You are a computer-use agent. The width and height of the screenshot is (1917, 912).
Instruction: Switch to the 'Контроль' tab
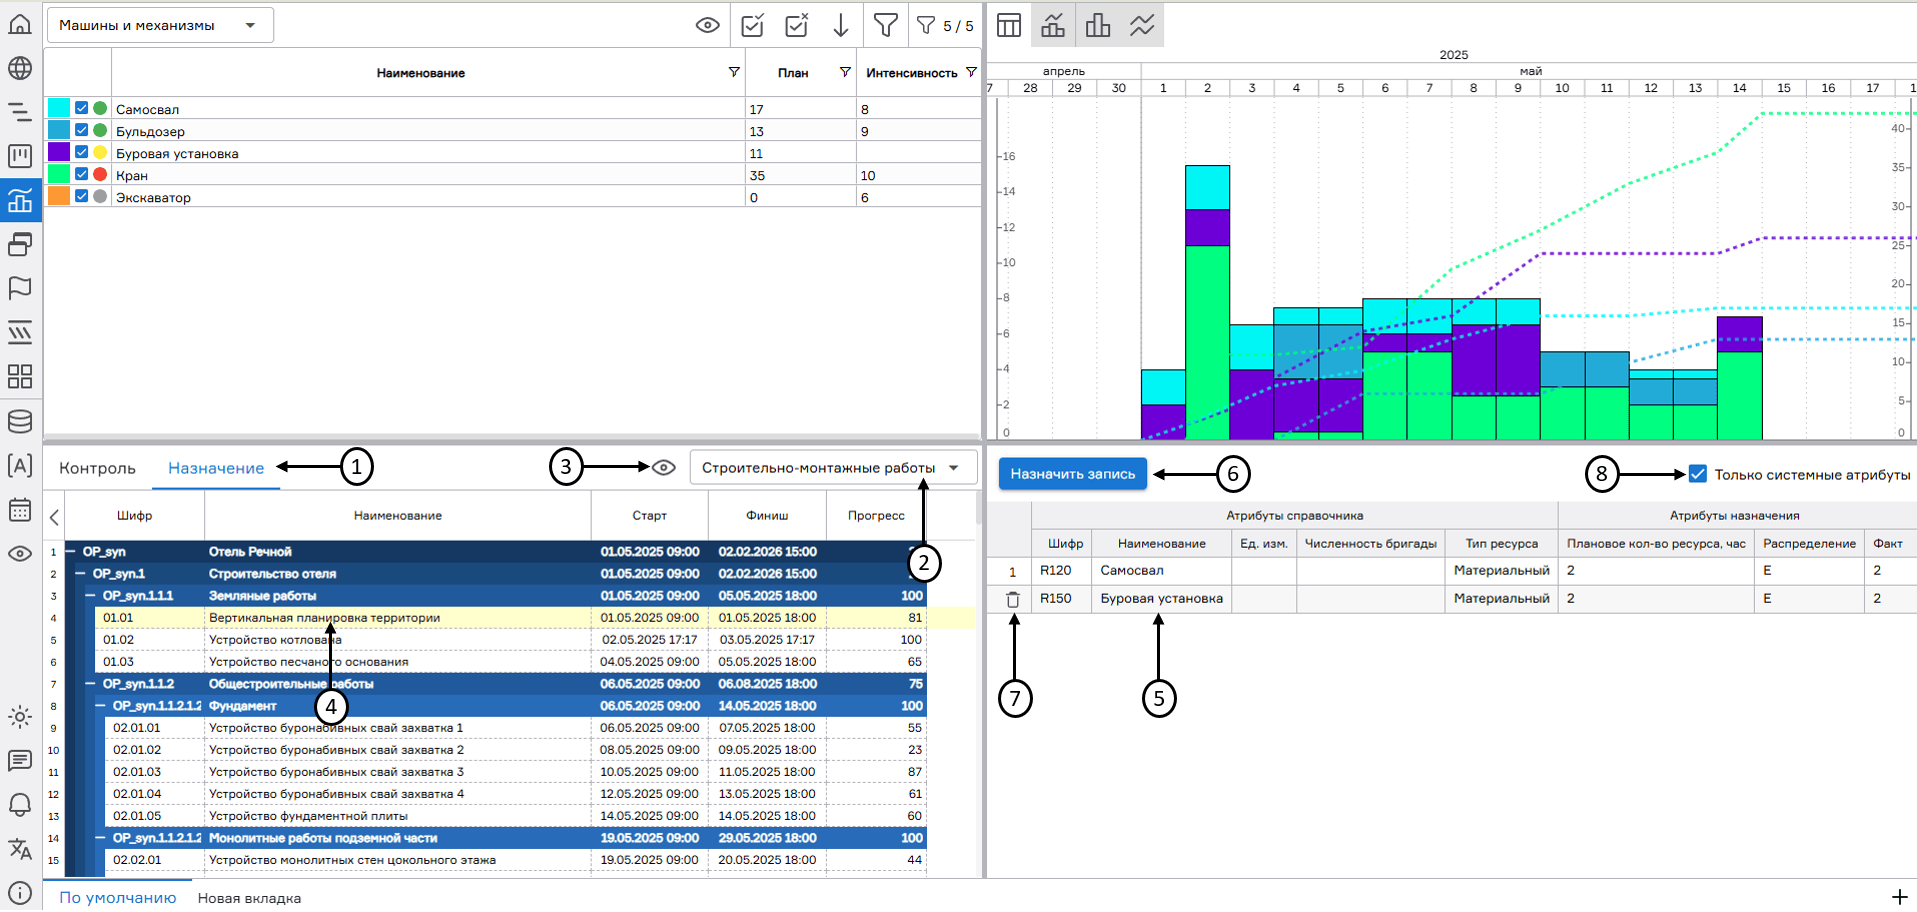pyautogui.click(x=97, y=468)
